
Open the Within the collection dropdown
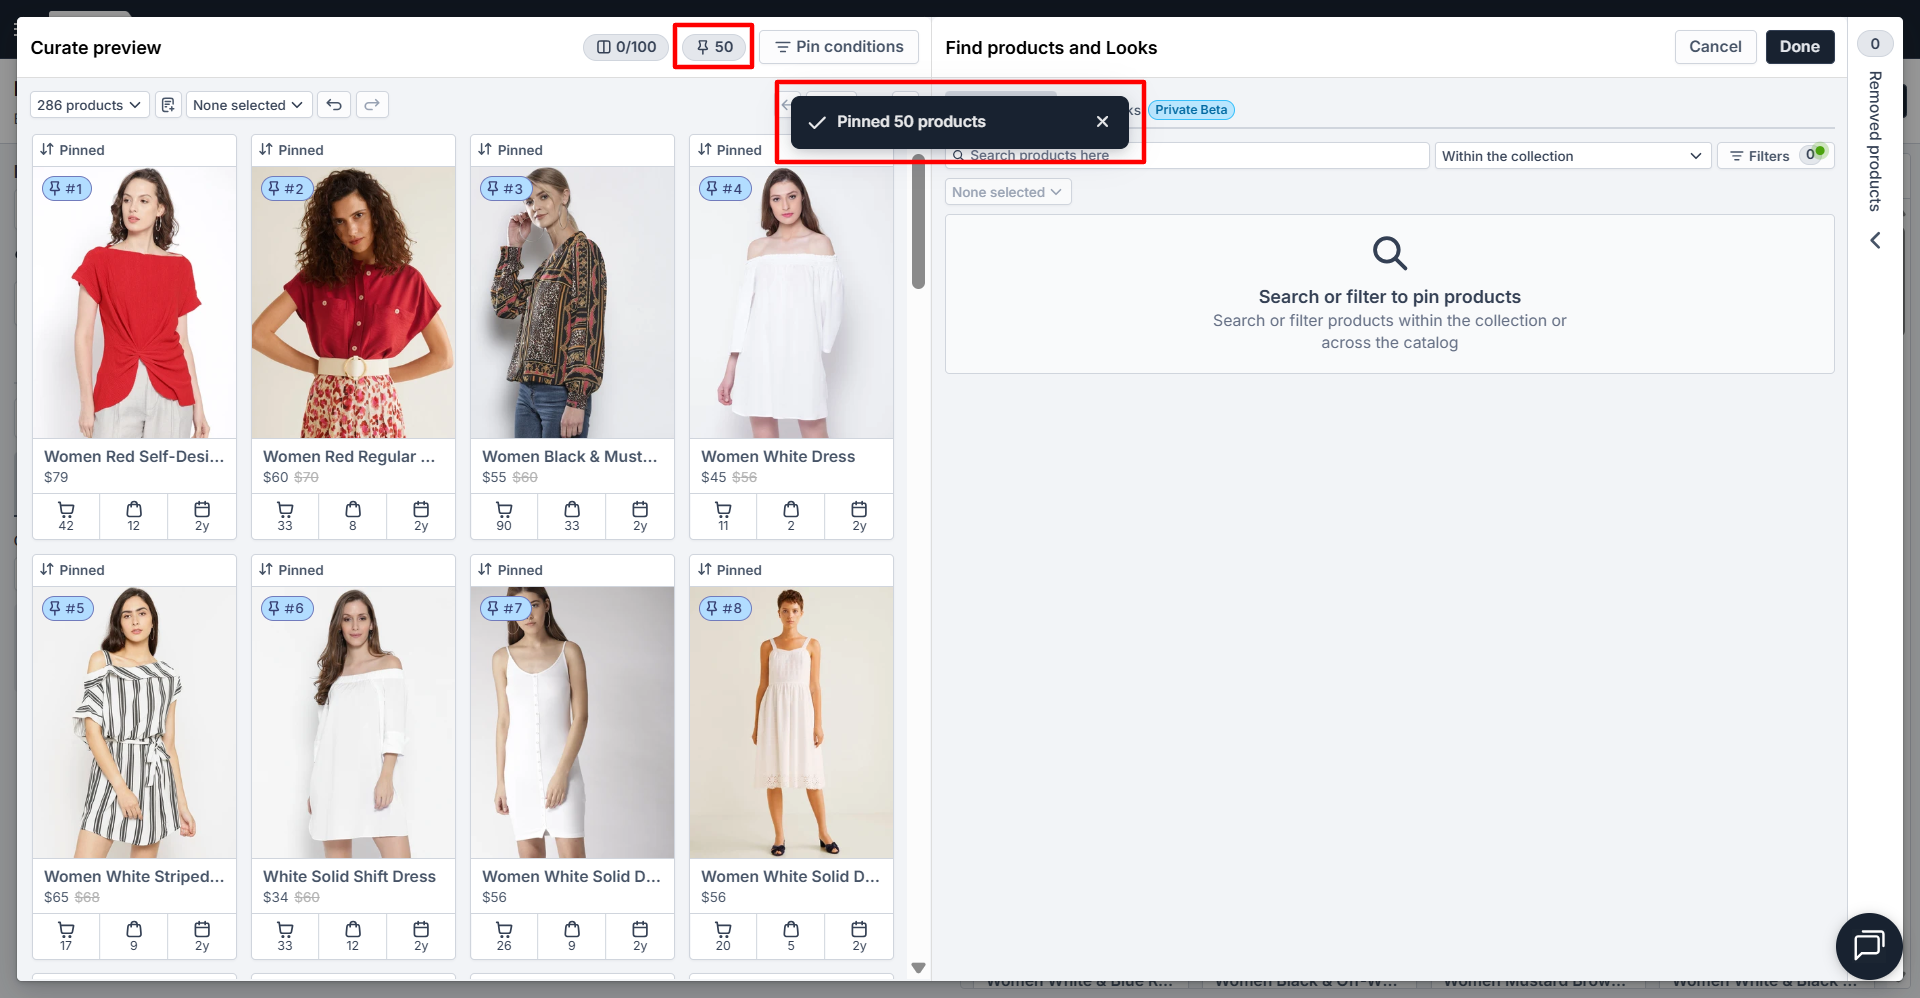point(1572,156)
